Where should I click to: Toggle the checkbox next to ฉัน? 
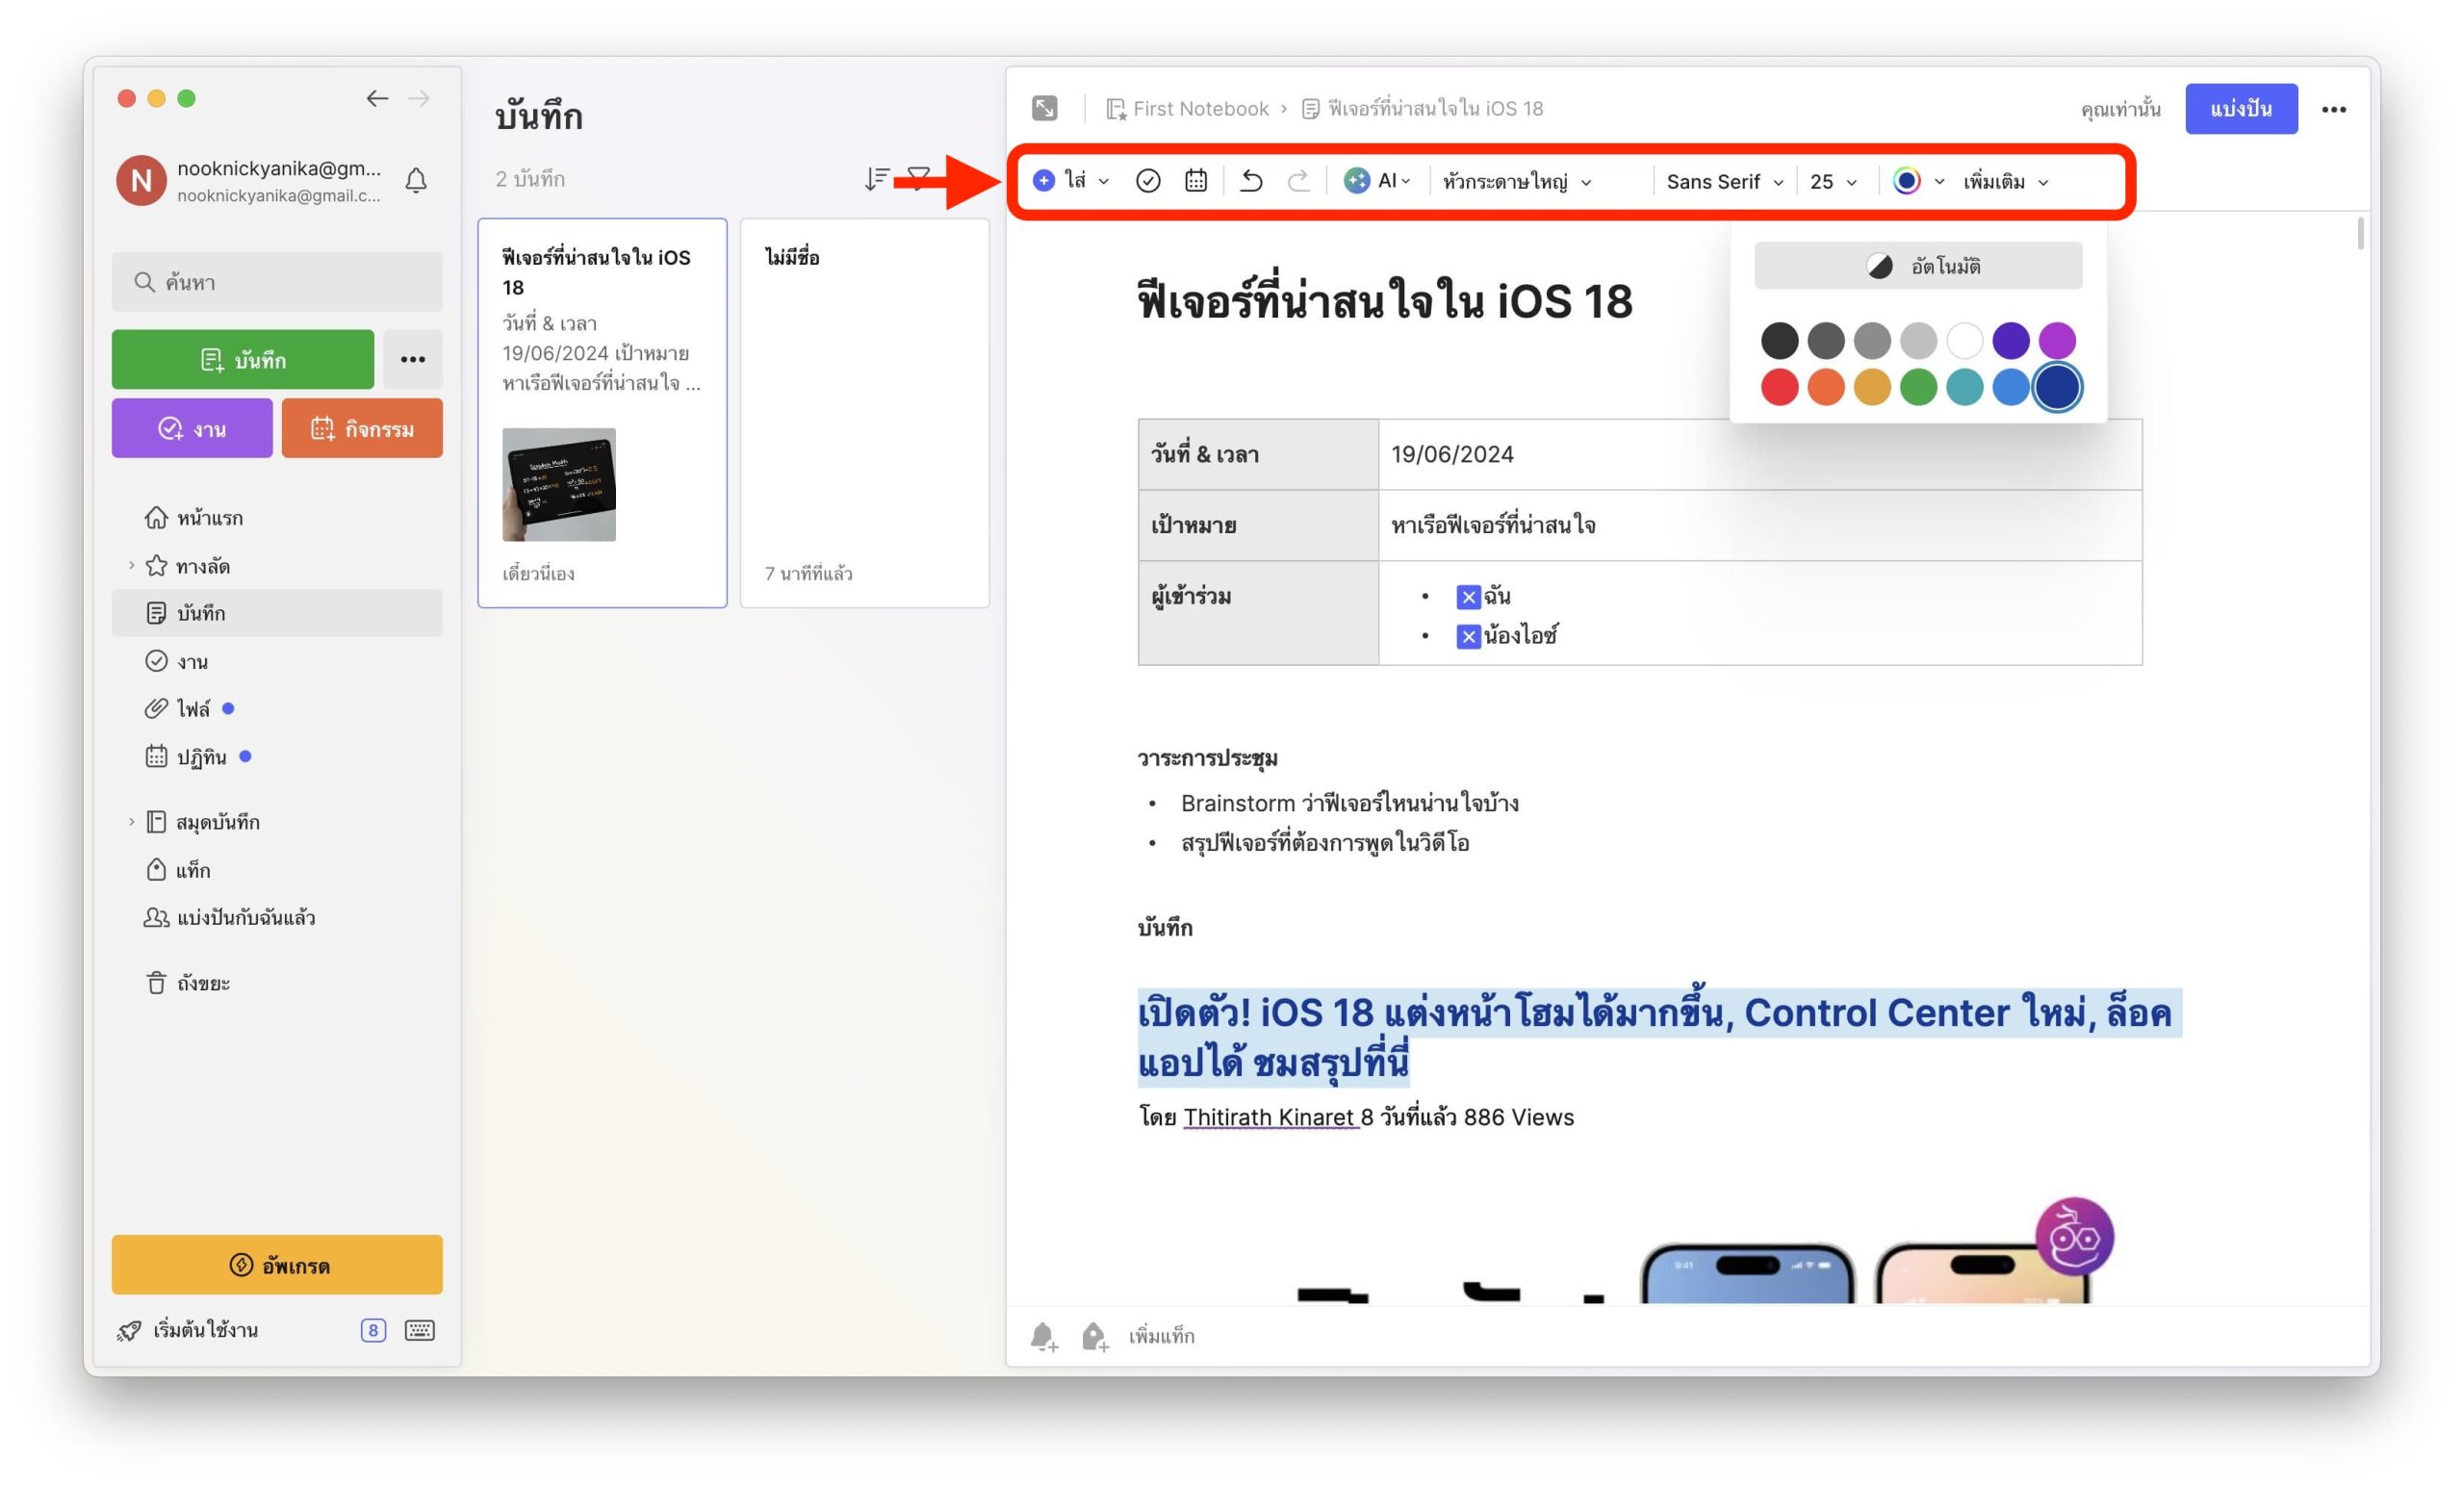(1468, 597)
